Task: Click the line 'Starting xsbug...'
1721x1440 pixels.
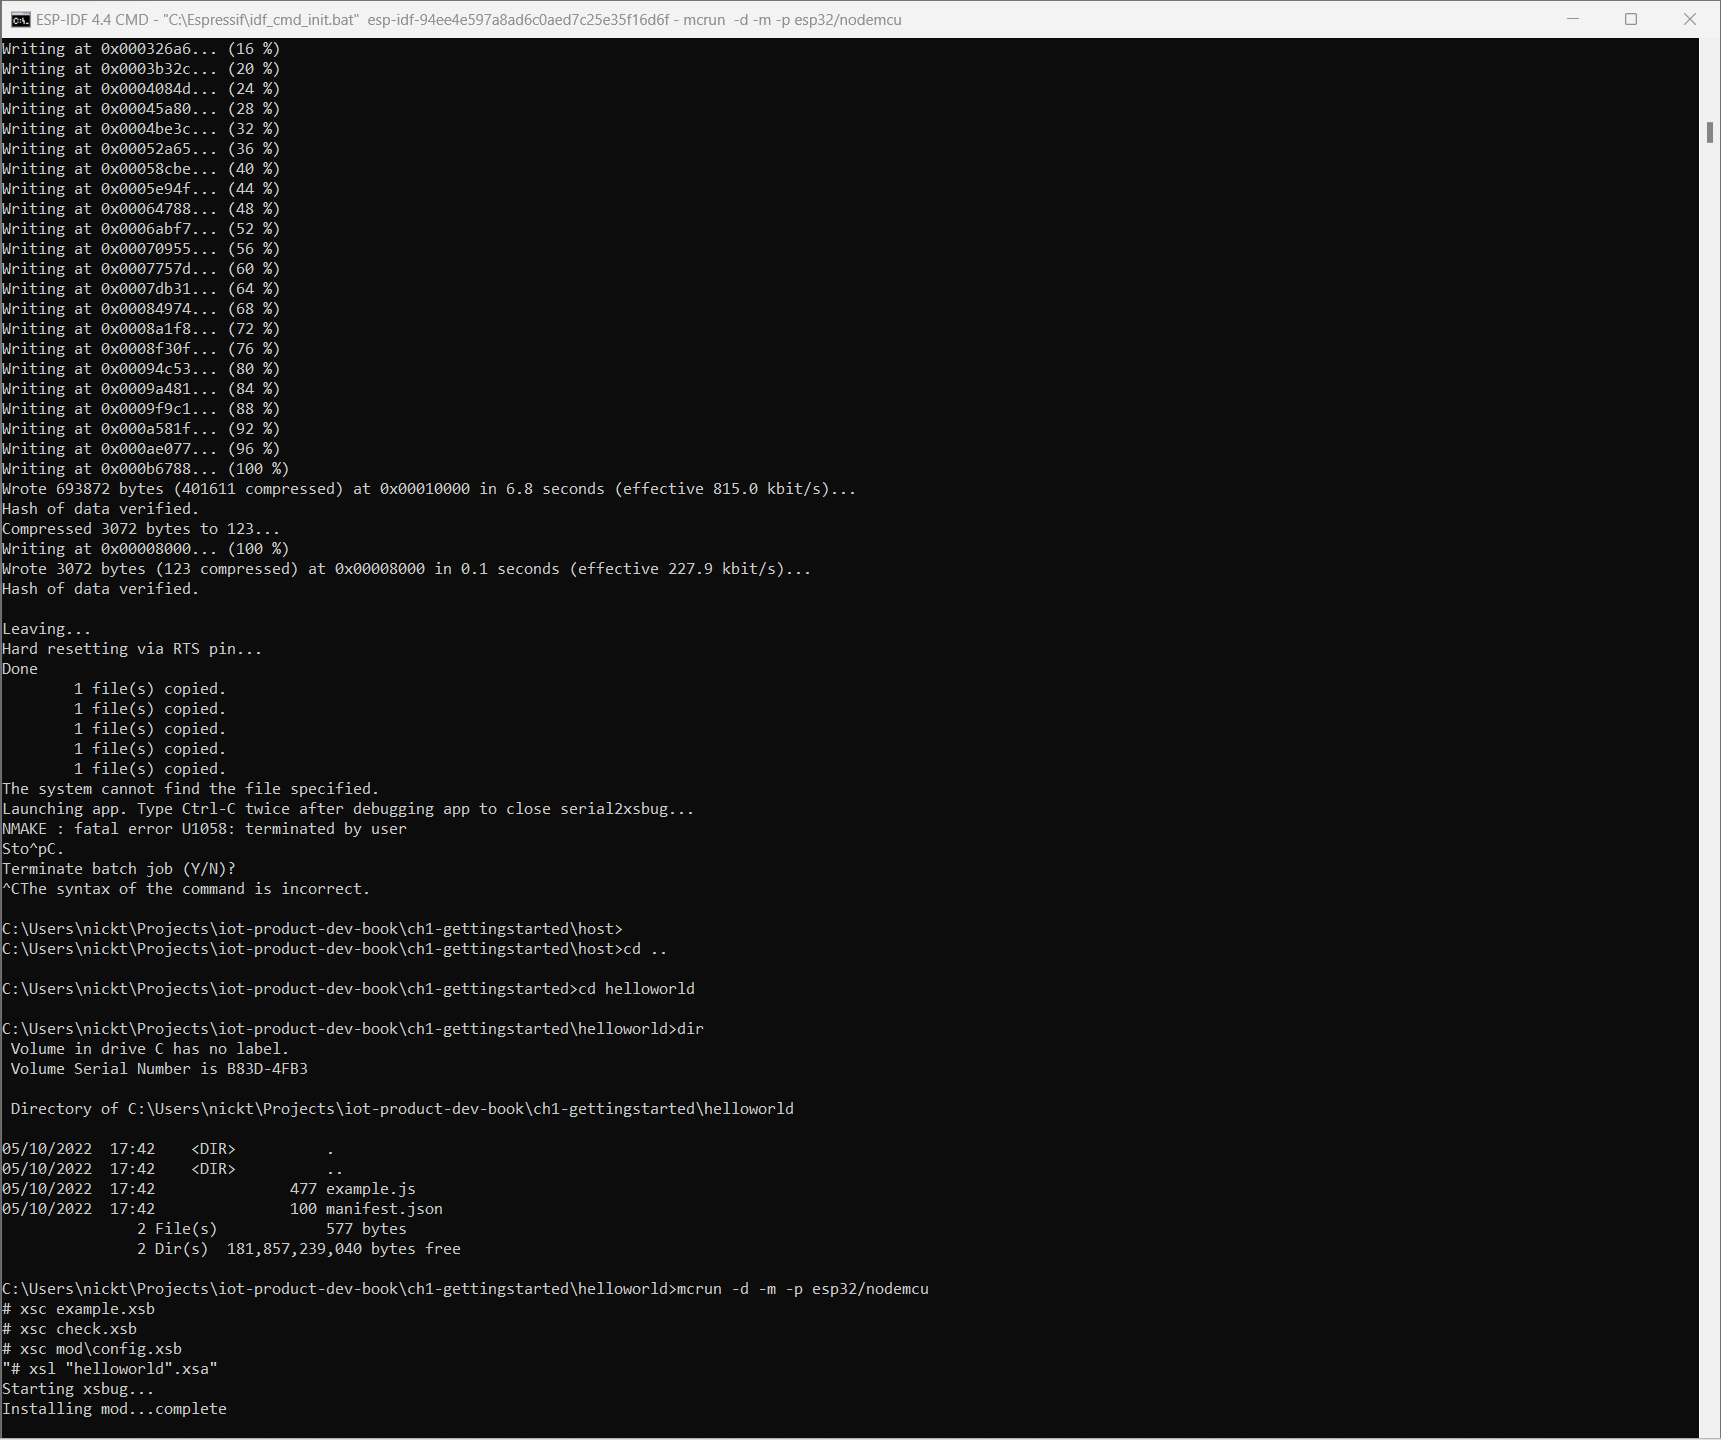Action: click(78, 1388)
